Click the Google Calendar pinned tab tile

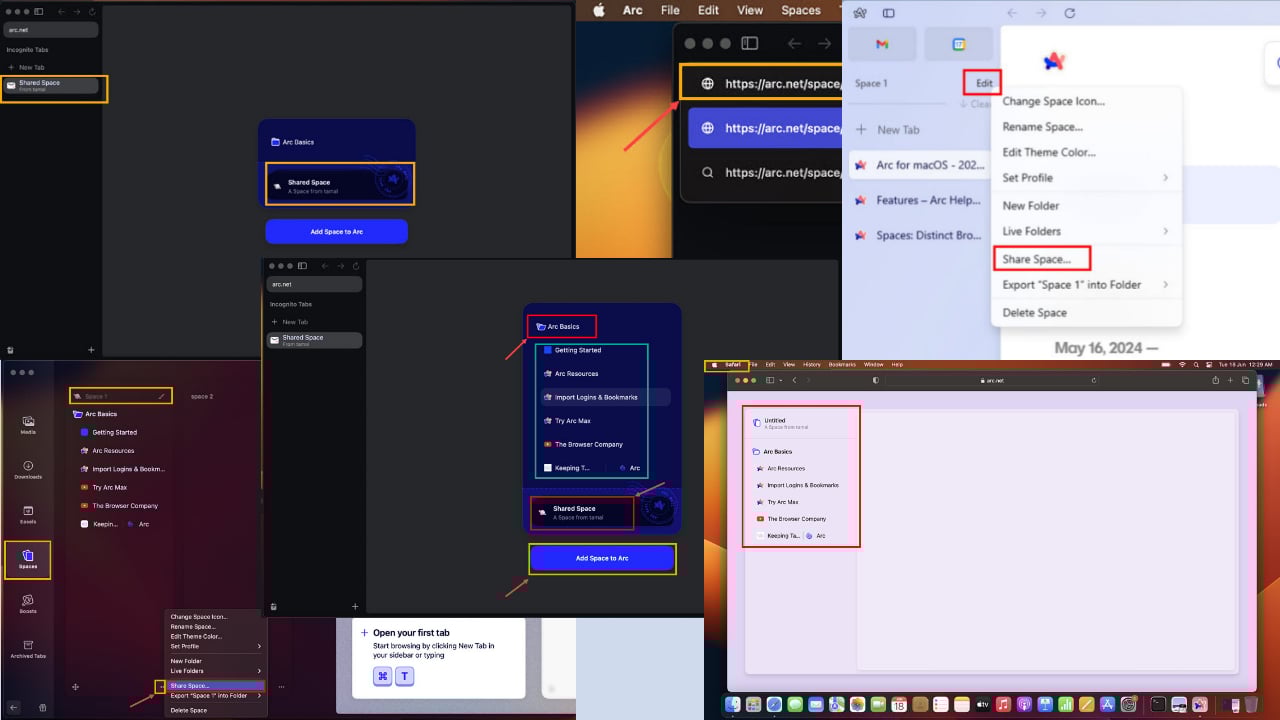point(958,44)
